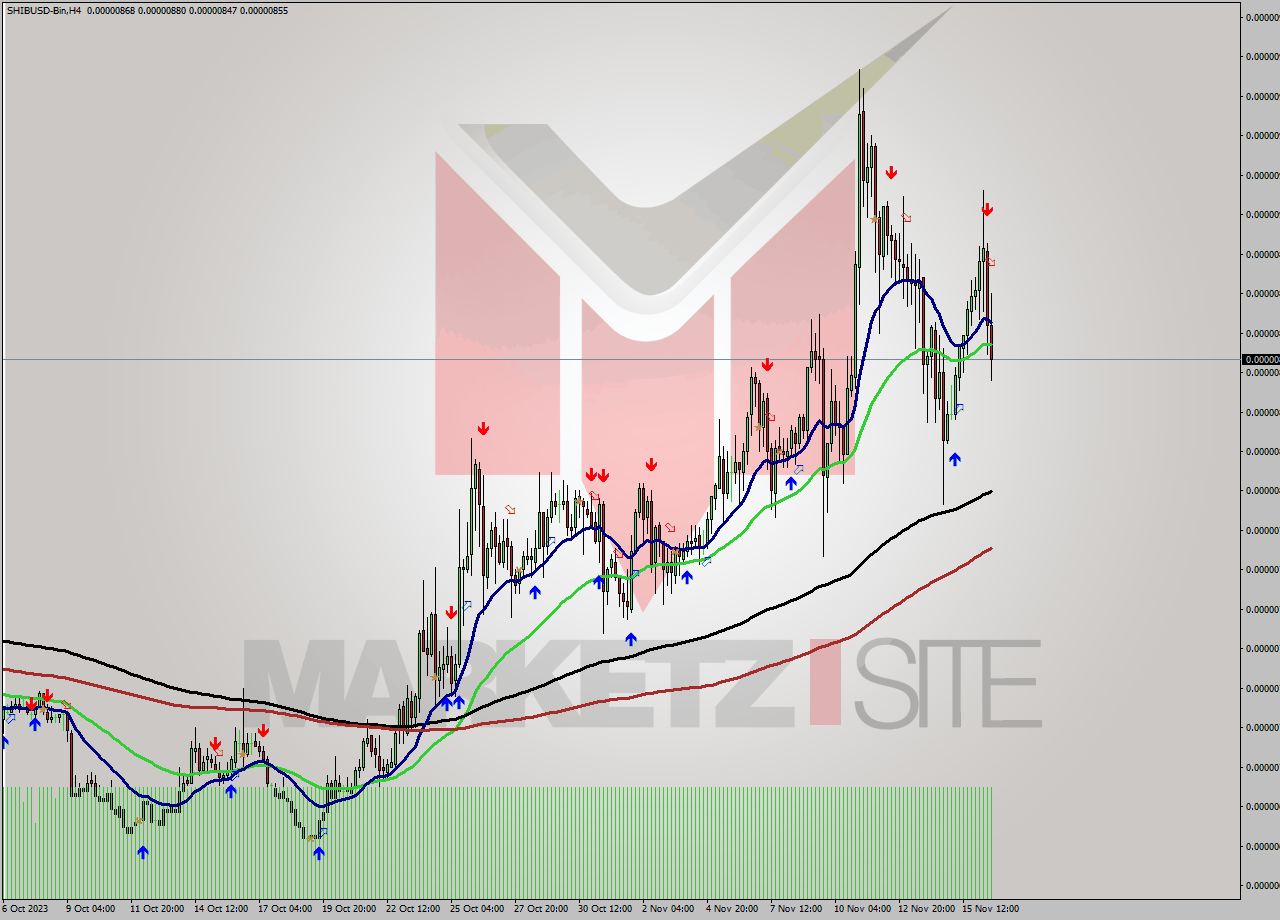Click the high price value 0.00000880
This screenshot has width=1280, height=920.
163,10
